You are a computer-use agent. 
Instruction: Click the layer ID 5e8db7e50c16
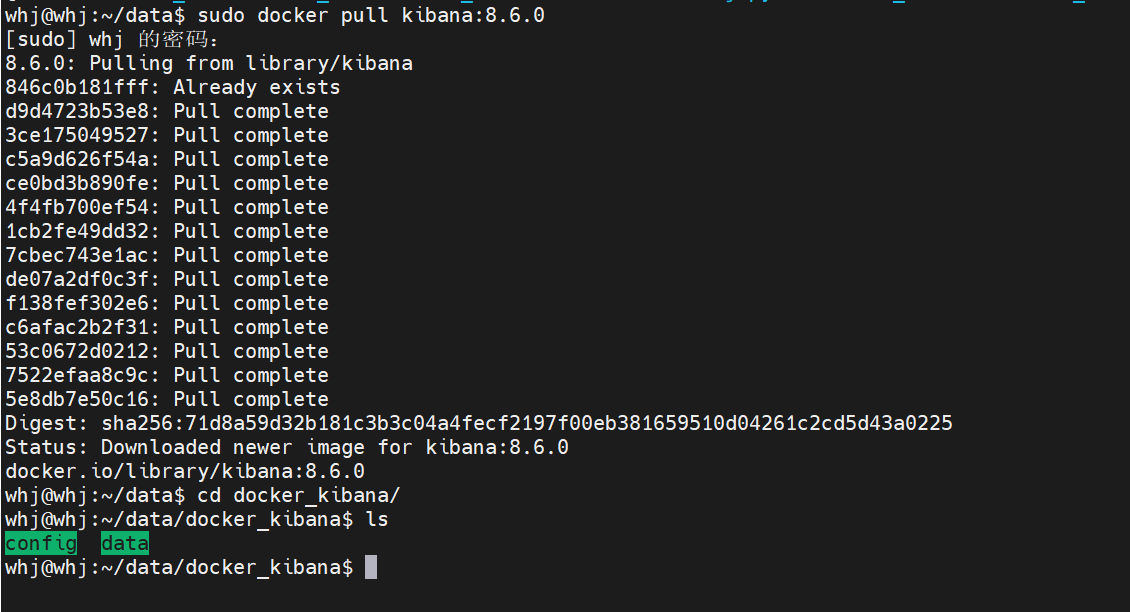tap(77, 399)
